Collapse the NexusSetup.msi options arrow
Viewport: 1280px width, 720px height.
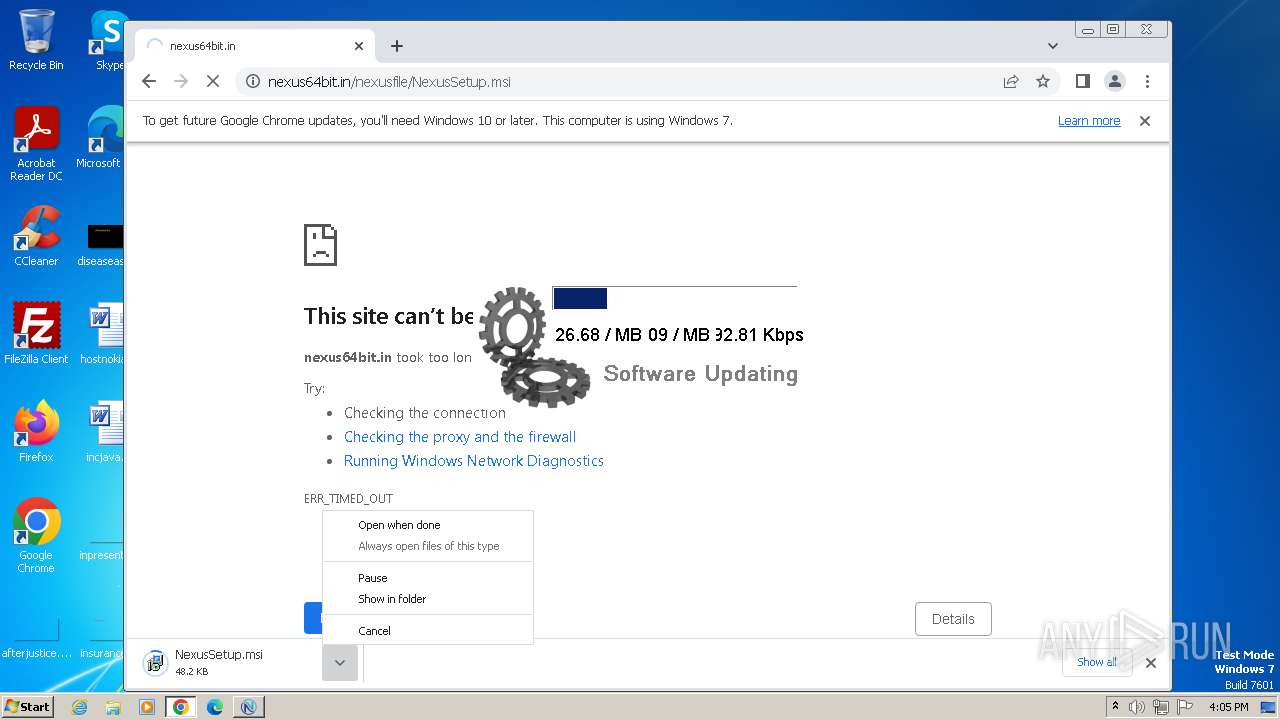pyautogui.click(x=340, y=662)
